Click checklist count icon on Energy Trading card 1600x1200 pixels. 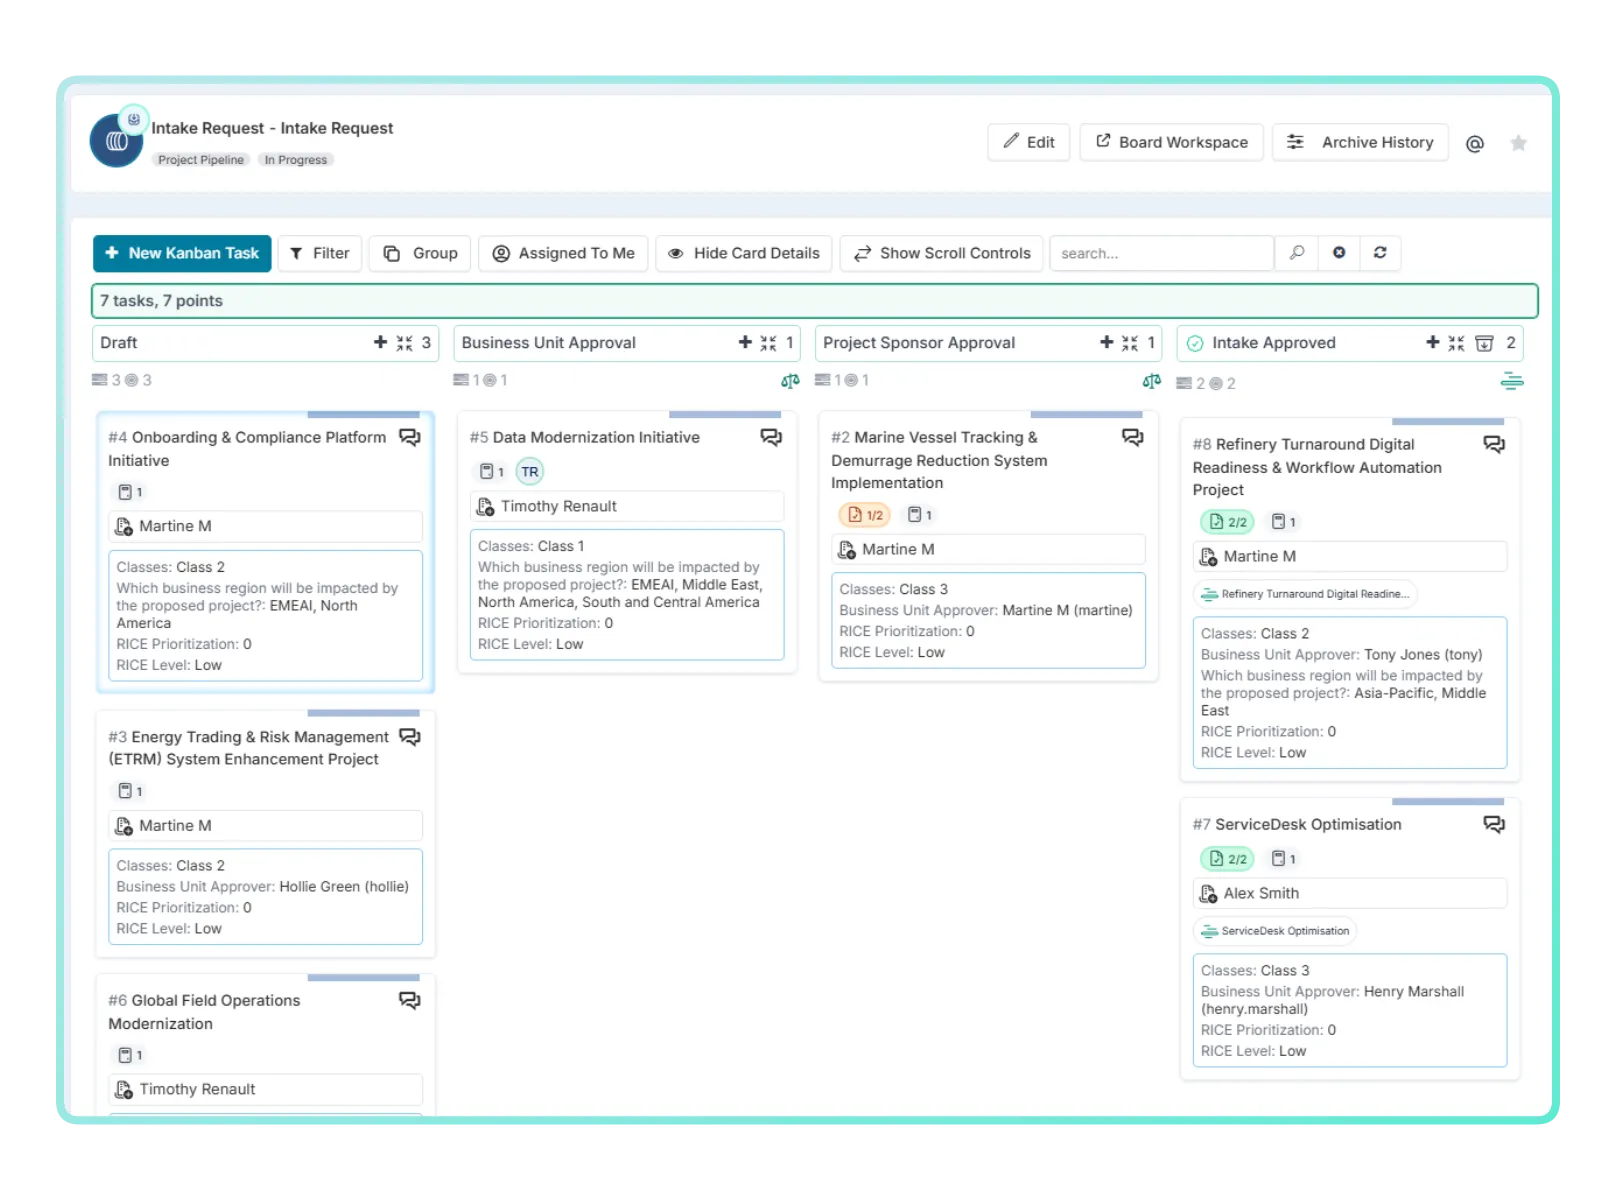click(x=130, y=791)
